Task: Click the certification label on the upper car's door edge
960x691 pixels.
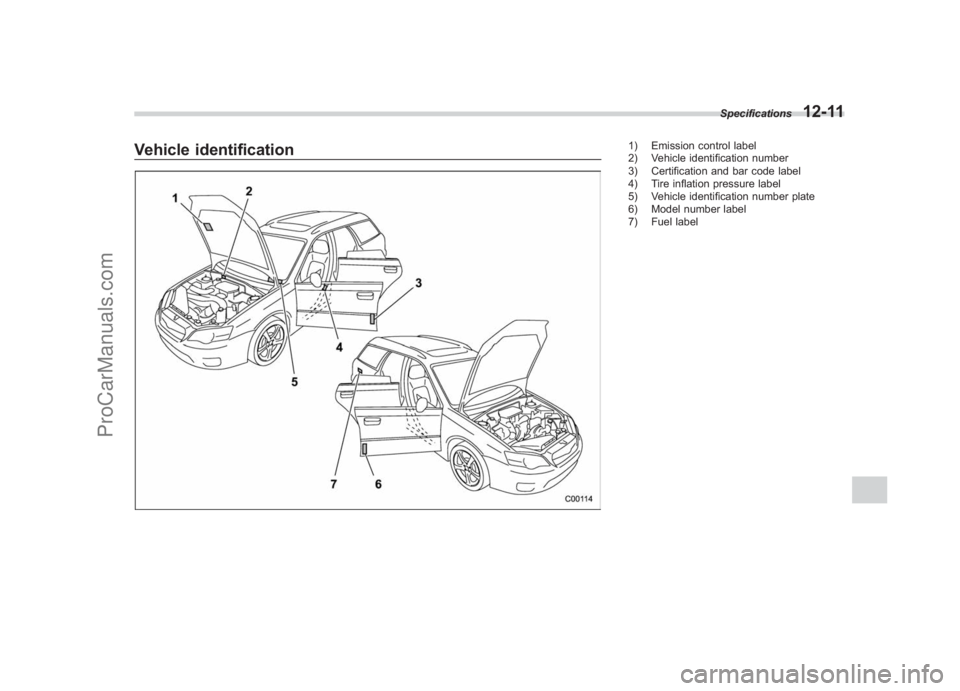Action: point(373,319)
